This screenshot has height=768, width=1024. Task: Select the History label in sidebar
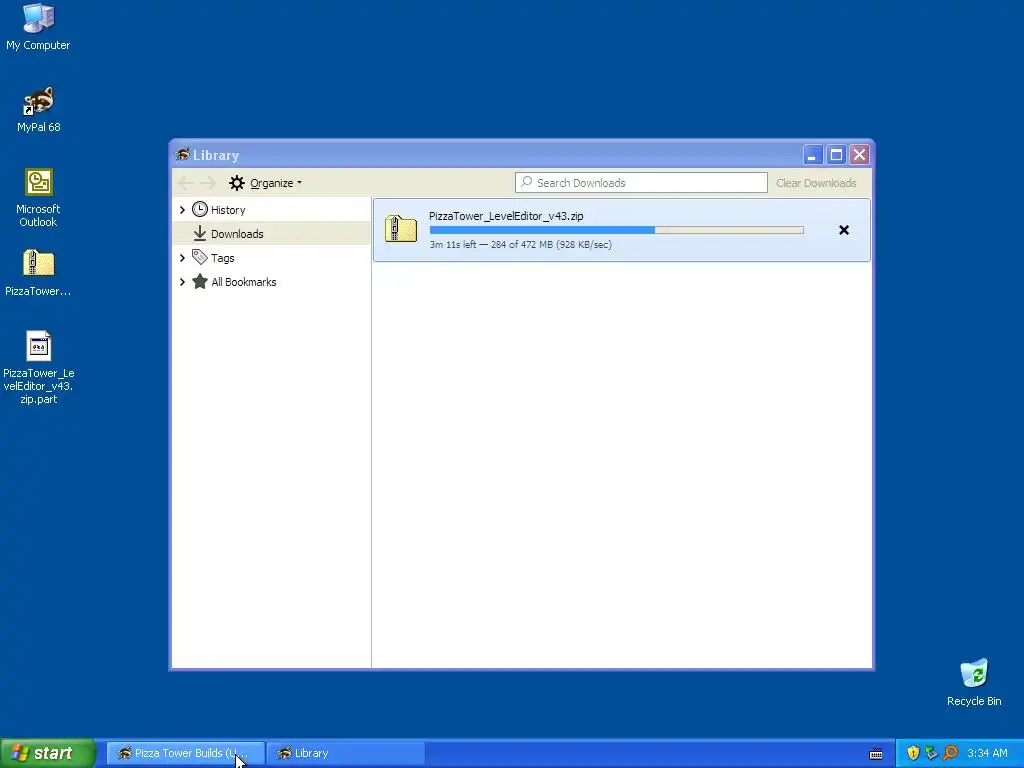(228, 210)
